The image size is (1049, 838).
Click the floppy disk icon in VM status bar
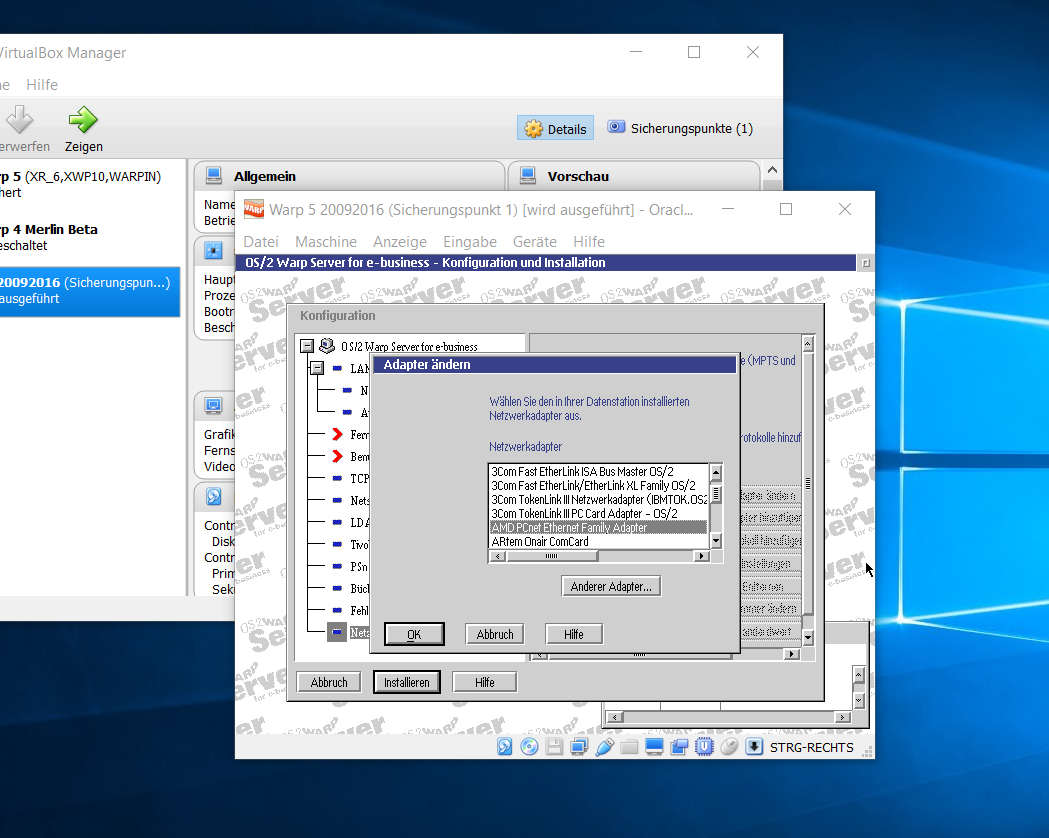(x=554, y=746)
